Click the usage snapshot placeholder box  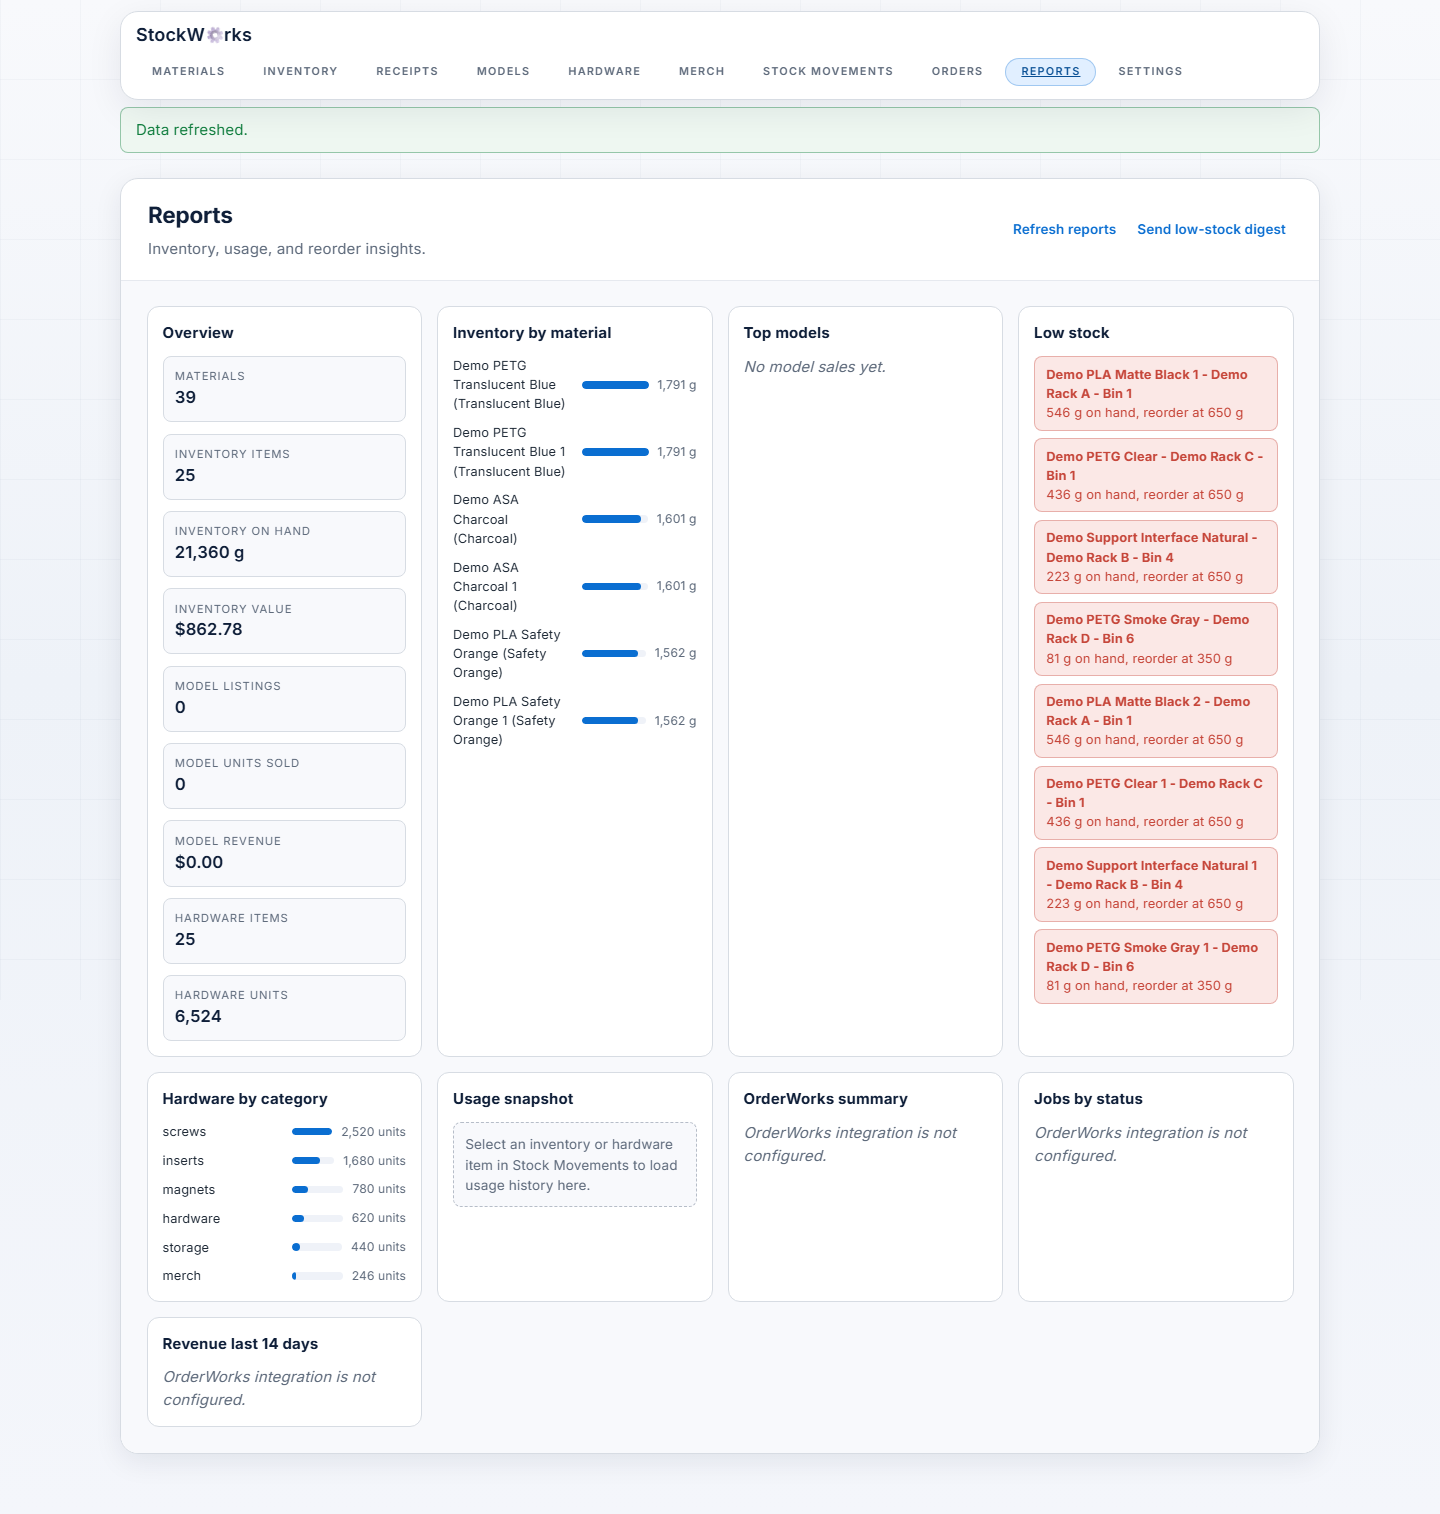click(575, 1165)
